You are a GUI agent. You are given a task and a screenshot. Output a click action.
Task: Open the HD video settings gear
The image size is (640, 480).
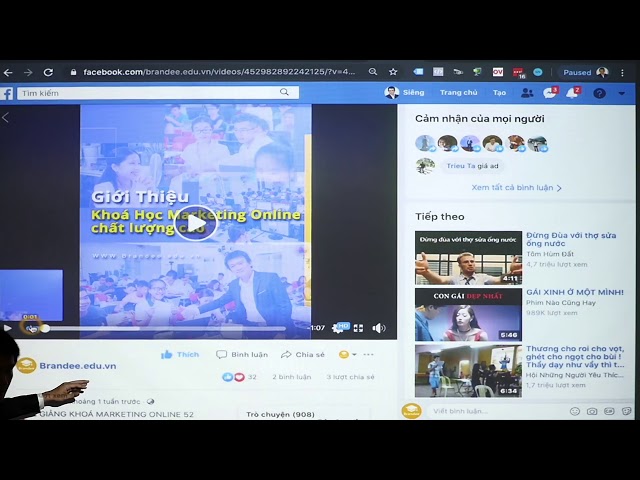point(340,328)
